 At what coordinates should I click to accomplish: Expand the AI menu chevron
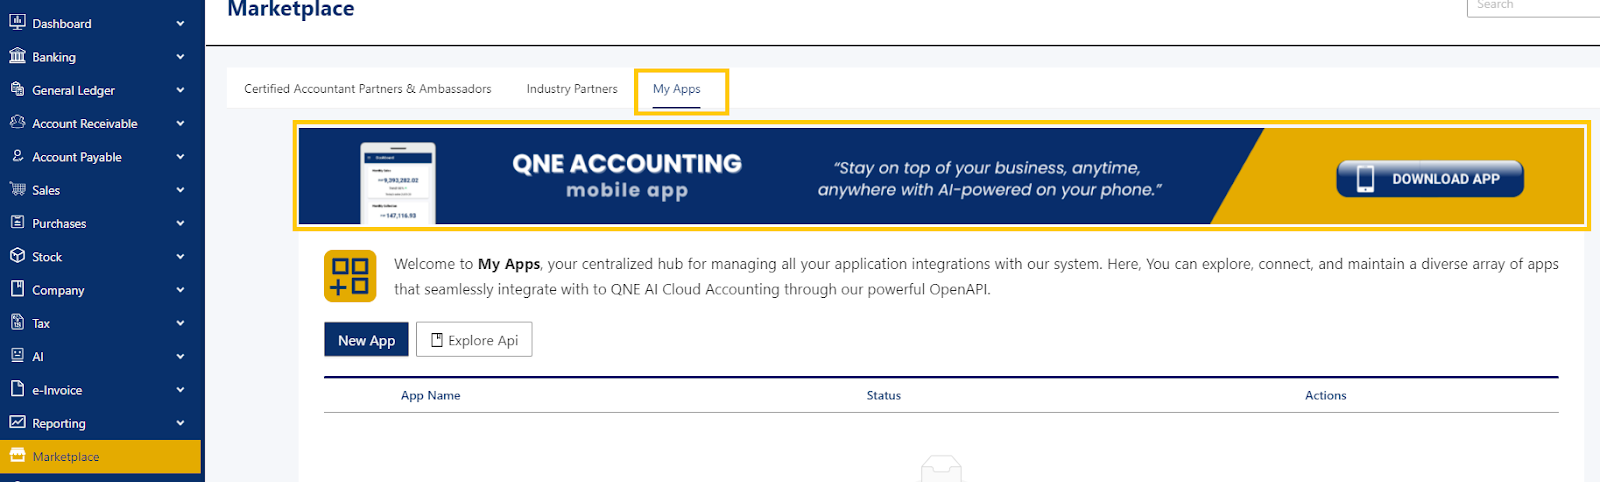180,356
